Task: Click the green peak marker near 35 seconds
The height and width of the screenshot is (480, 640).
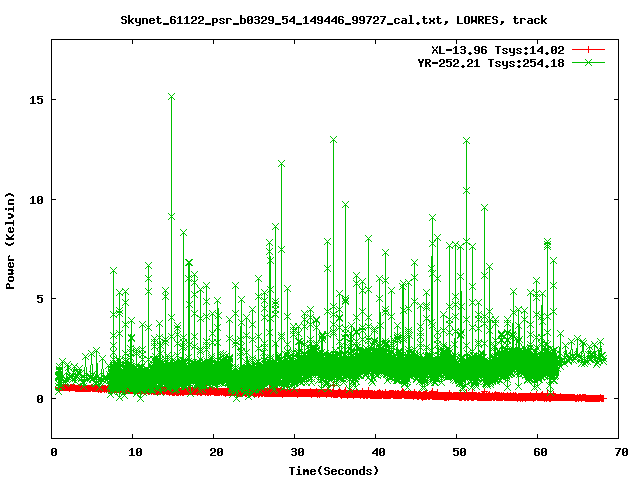Action: [333, 140]
